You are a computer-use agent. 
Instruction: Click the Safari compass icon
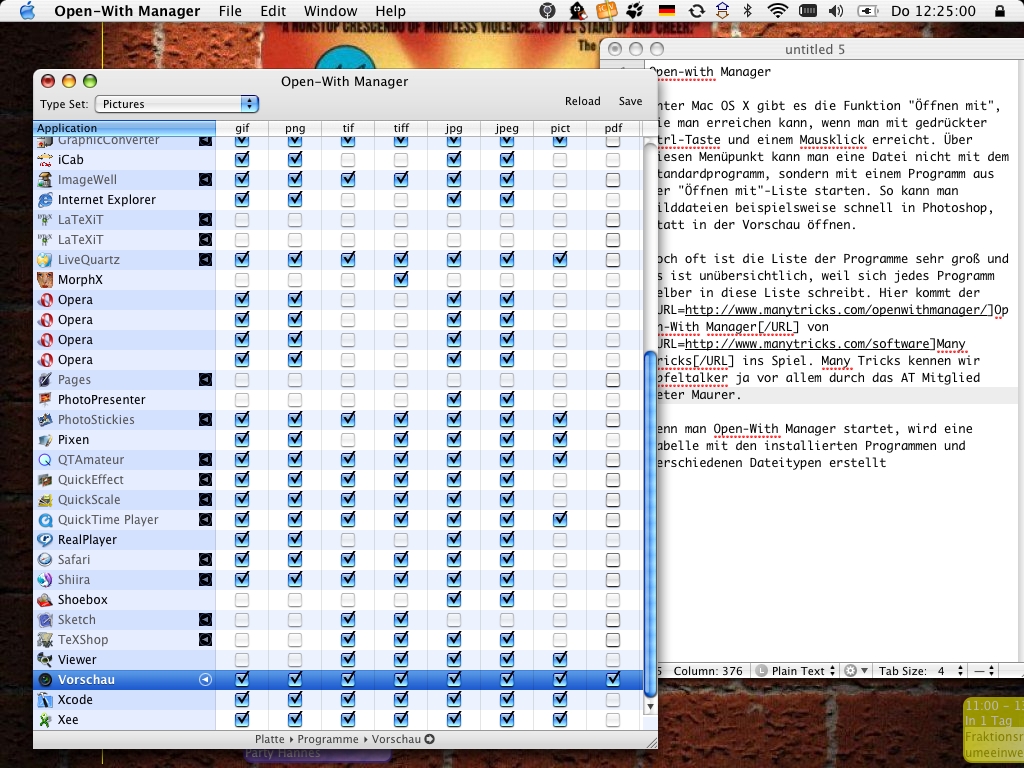pos(45,560)
